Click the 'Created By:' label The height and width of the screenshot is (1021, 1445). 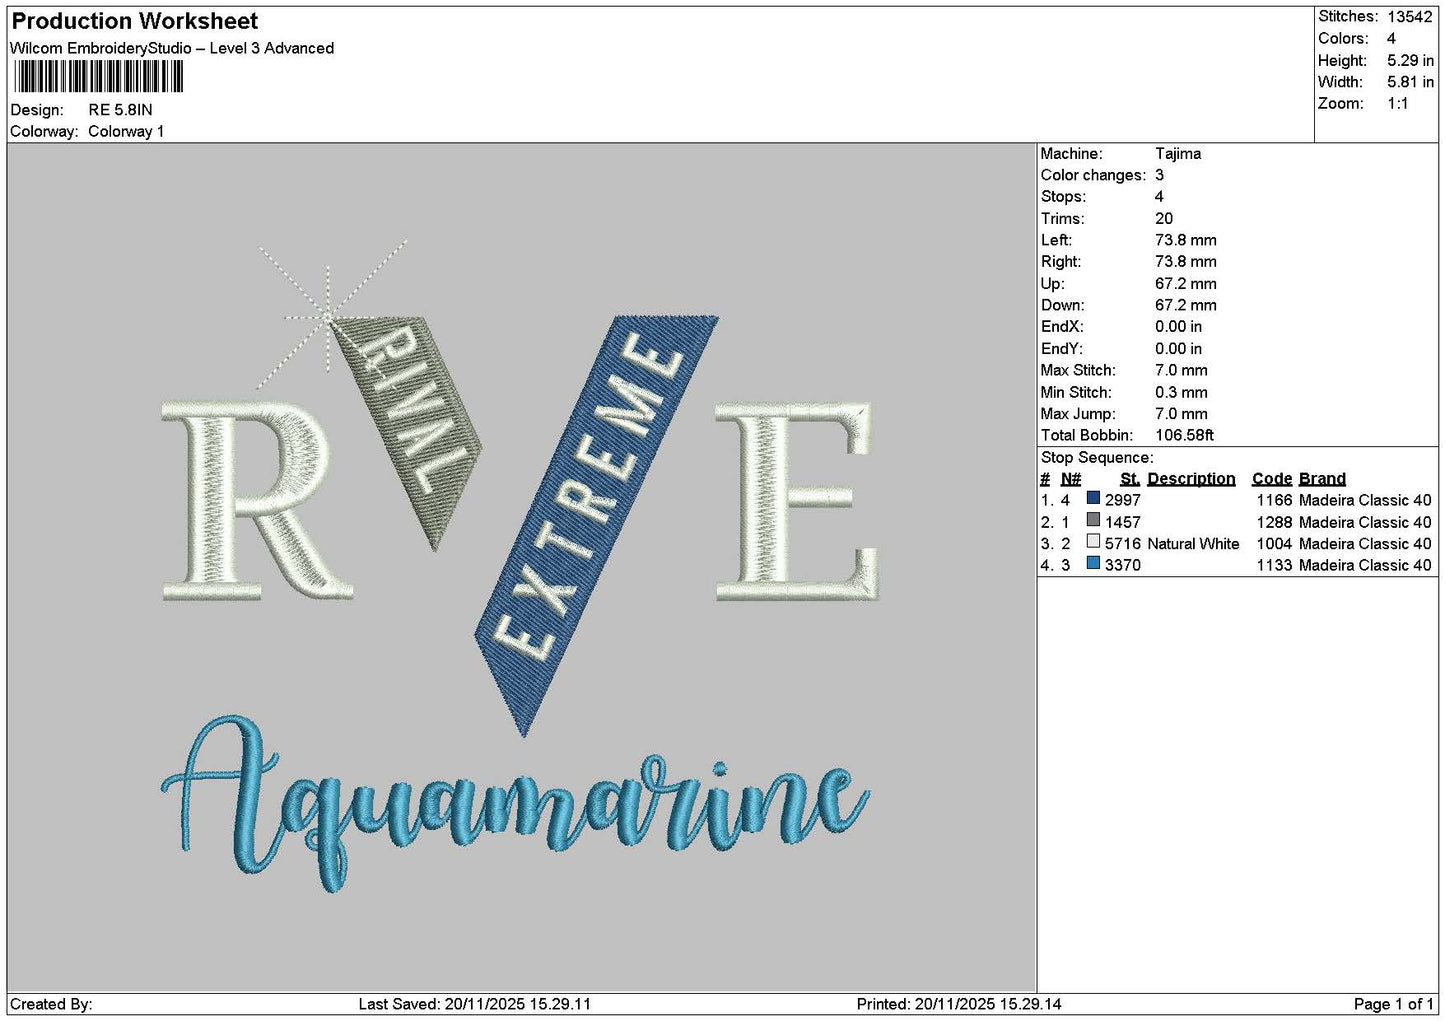tap(51, 1004)
